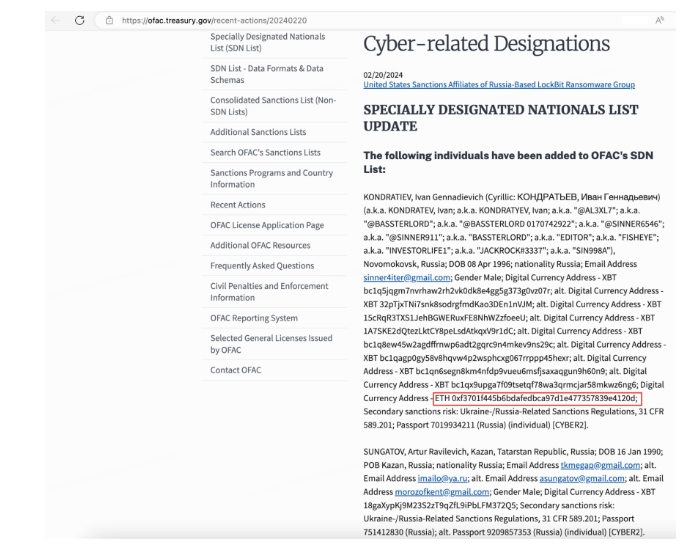Click the asungatov@gmail.com email link
The width and height of the screenshot is (697, 545).
[582, 479]
